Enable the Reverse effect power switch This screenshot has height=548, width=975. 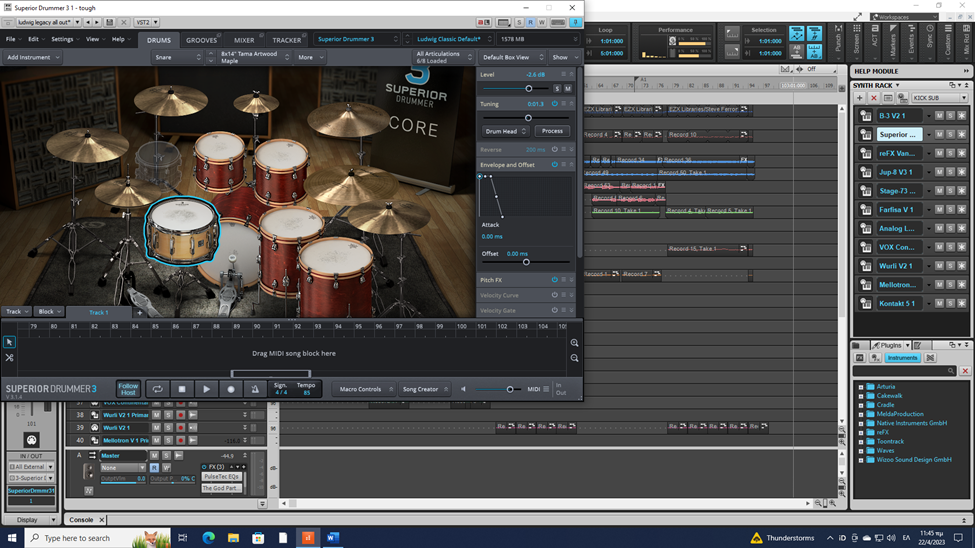pos(555,149)
